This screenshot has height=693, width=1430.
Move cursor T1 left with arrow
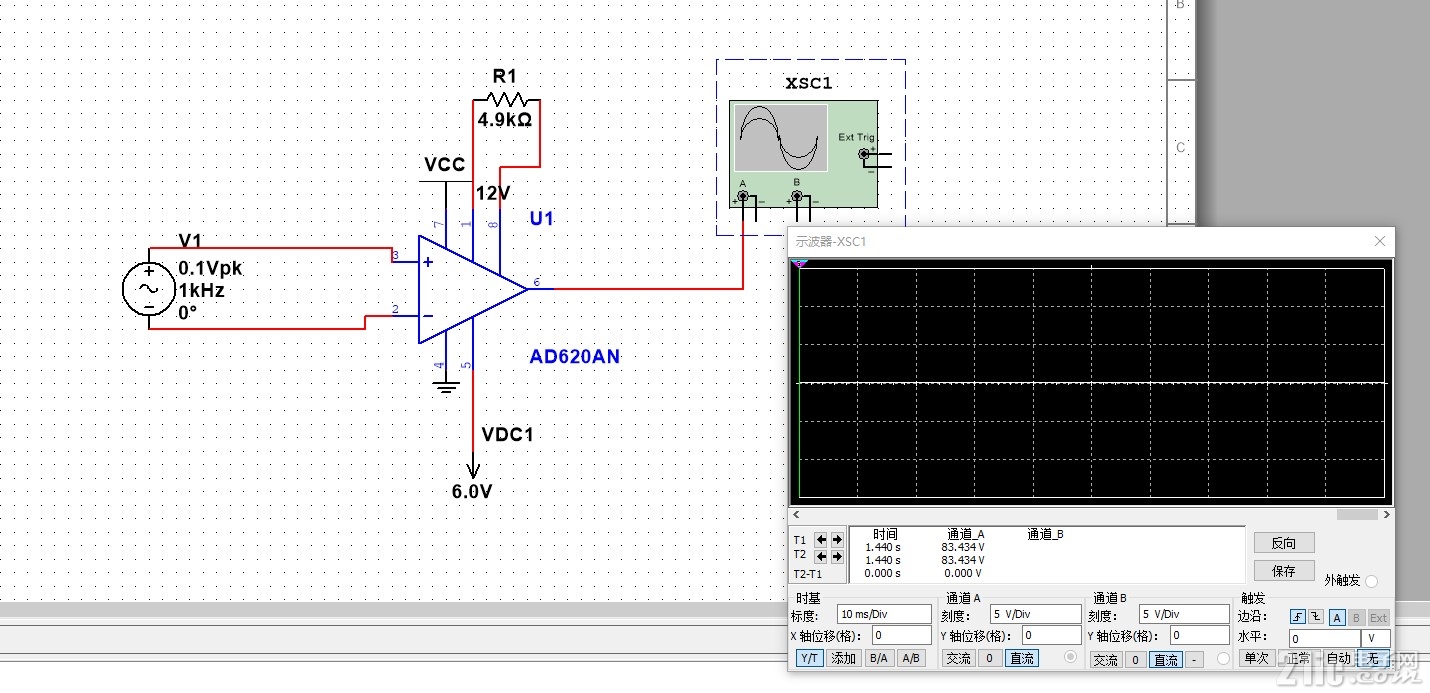tap(821, 539)
